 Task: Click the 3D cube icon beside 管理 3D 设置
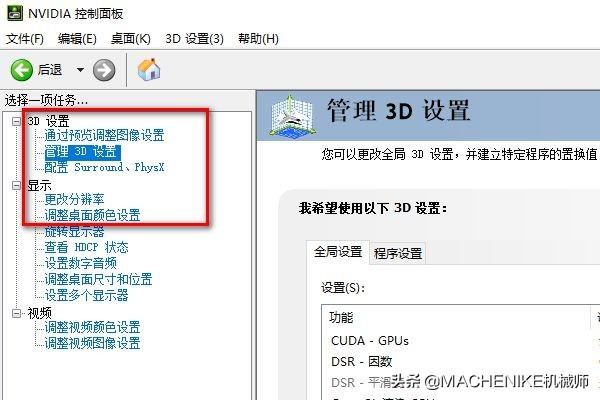coord(292,115)
